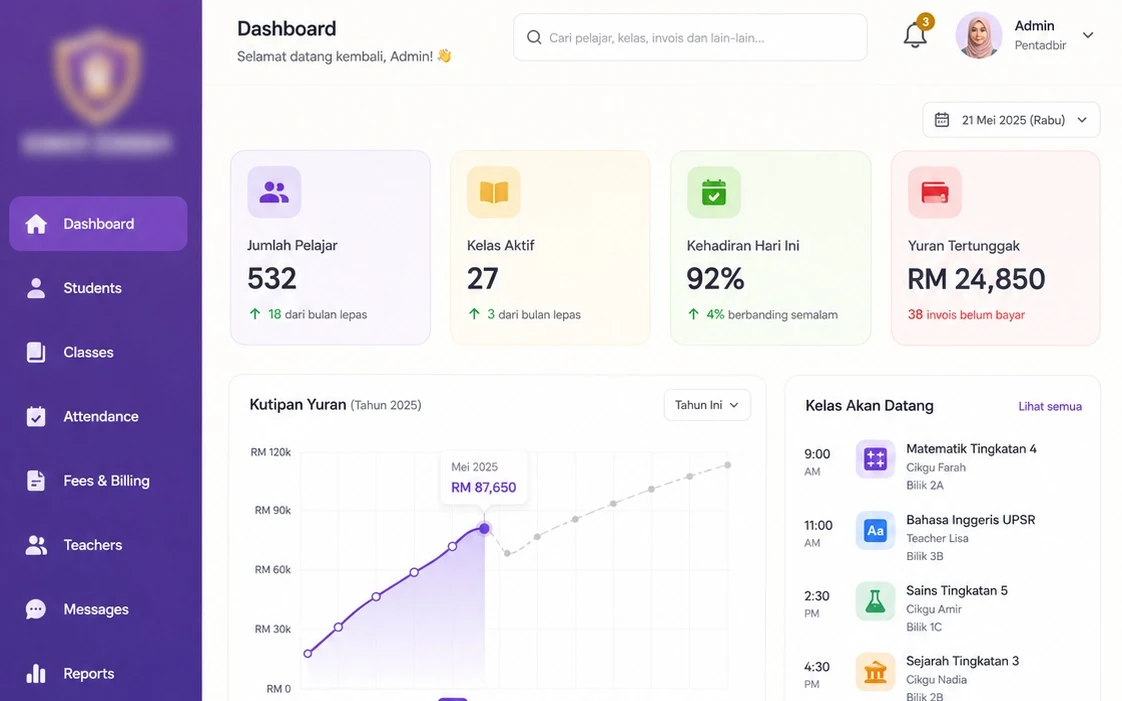
Task: Click the Teachers group icon
Action: pyautogui.click(x=36, y=545)
